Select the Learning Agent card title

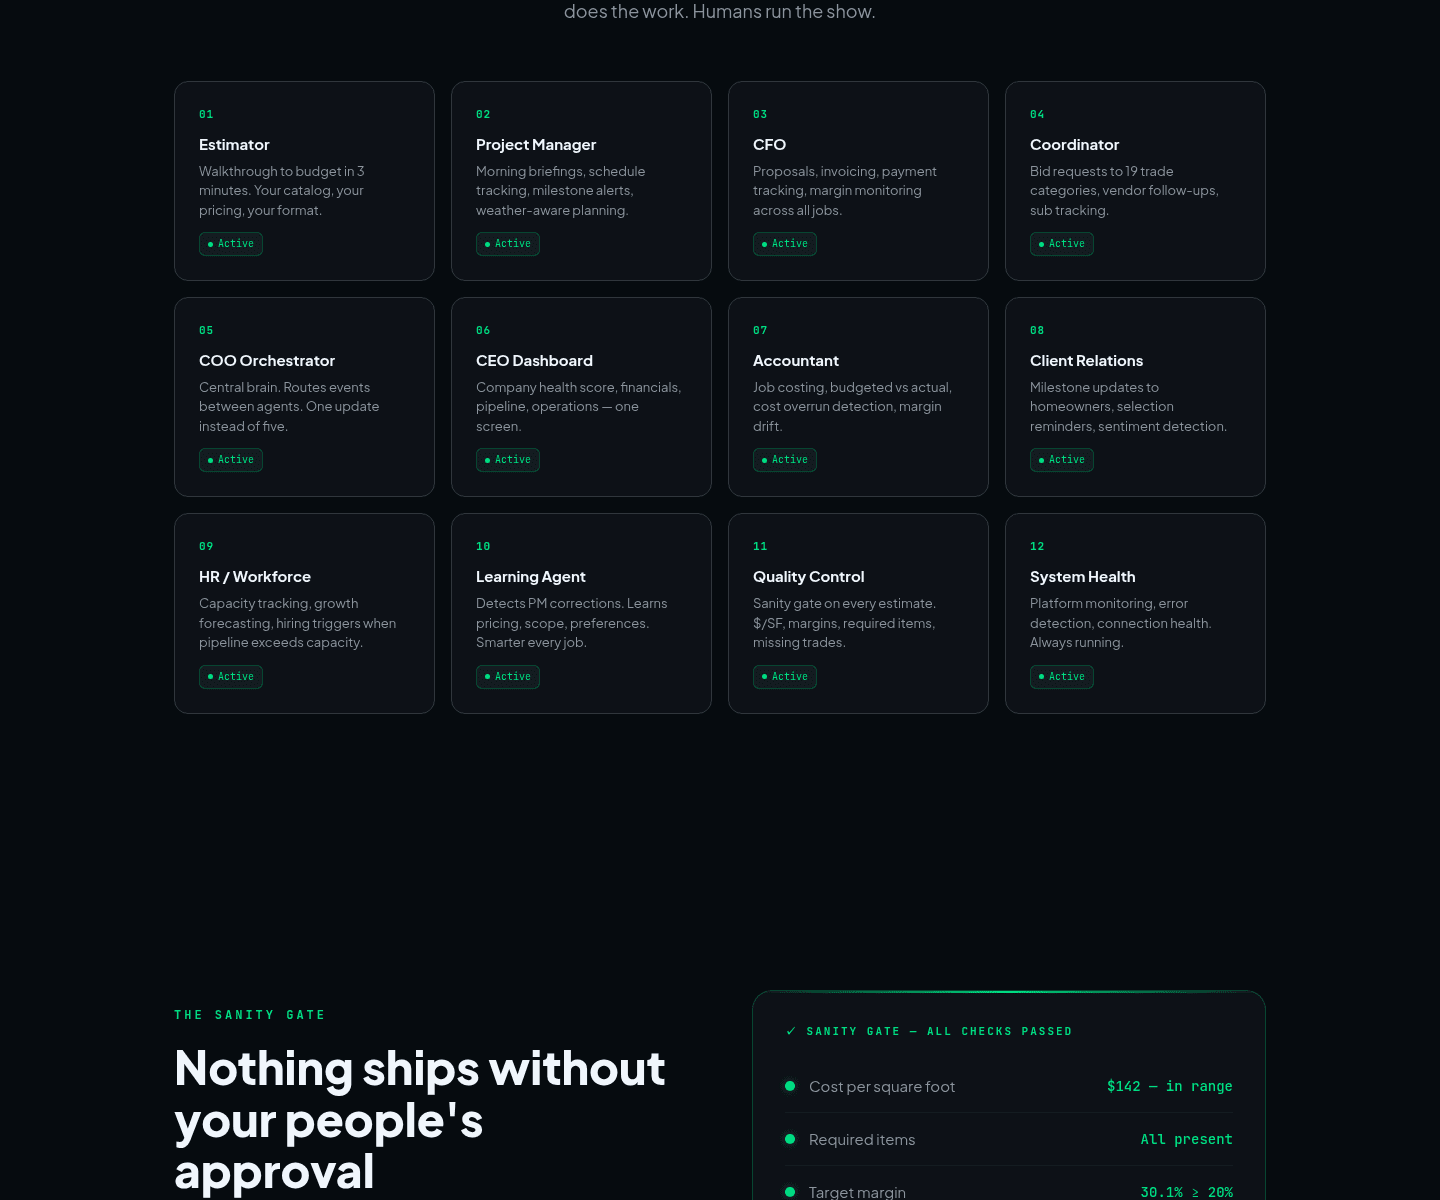[531, 577]
